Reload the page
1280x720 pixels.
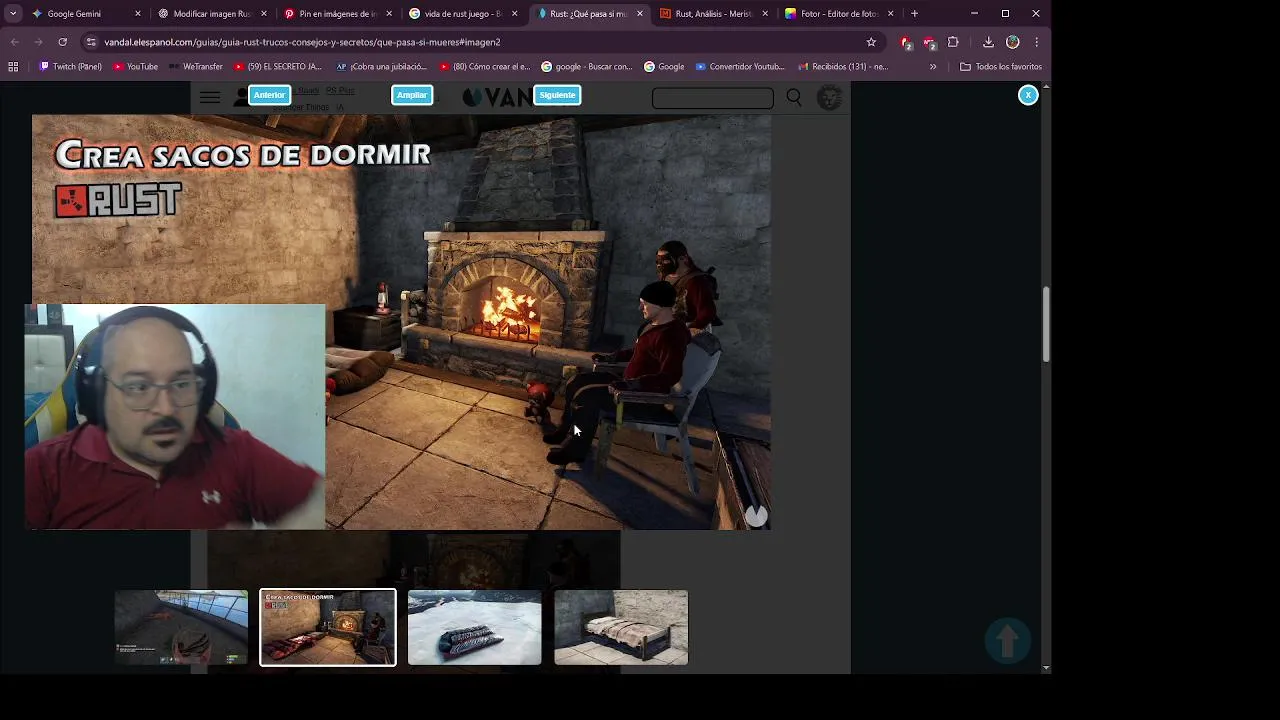(62, 42)
